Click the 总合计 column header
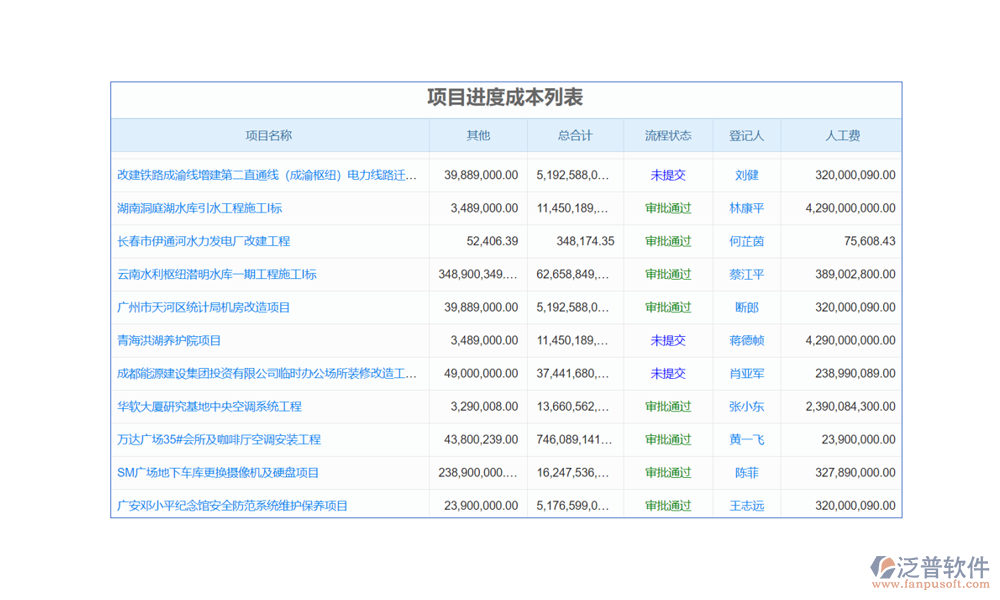 click(x=575, y=136)
